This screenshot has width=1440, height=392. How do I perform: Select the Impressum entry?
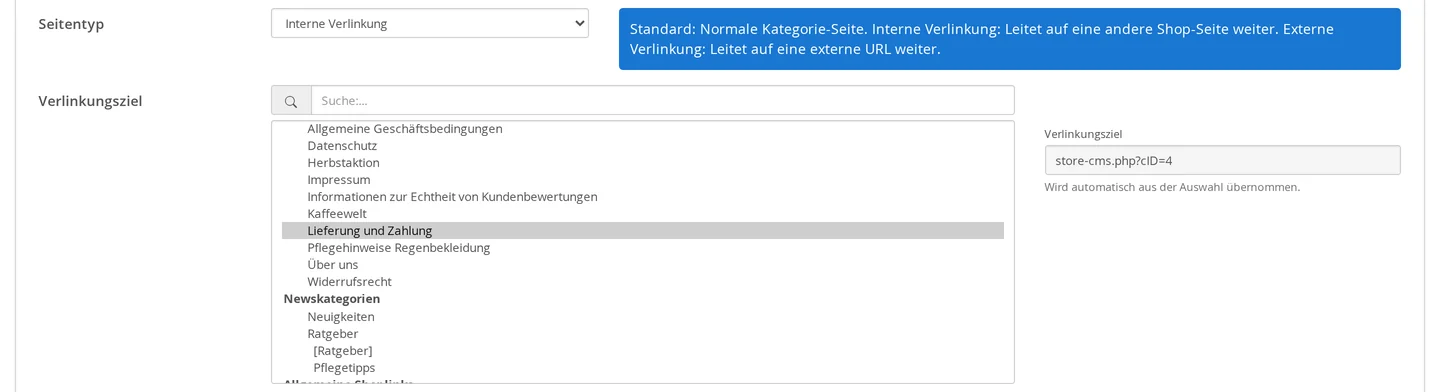tap(642, 180)
